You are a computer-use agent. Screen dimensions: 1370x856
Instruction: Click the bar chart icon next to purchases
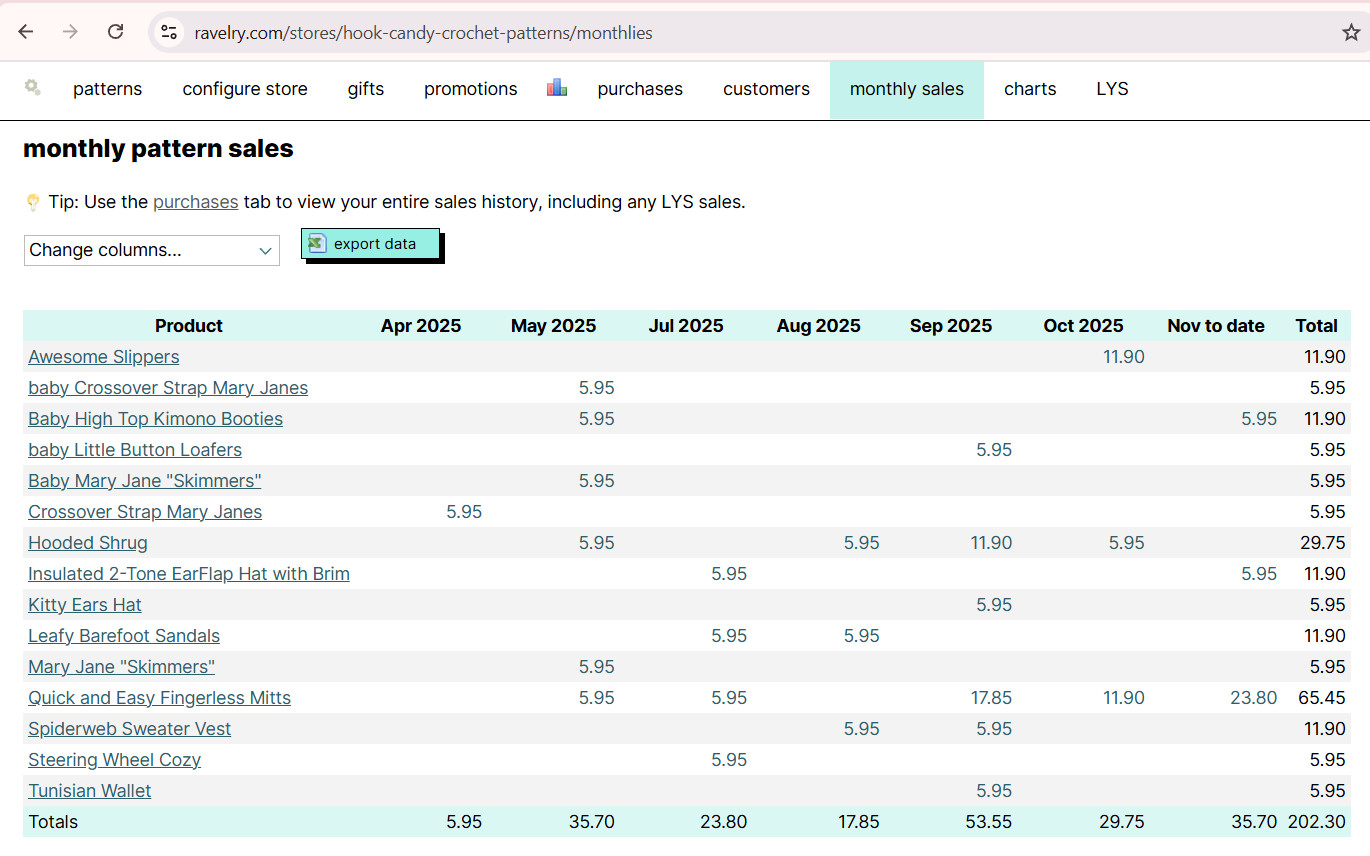pyautogui.click(x=557, y=88)
